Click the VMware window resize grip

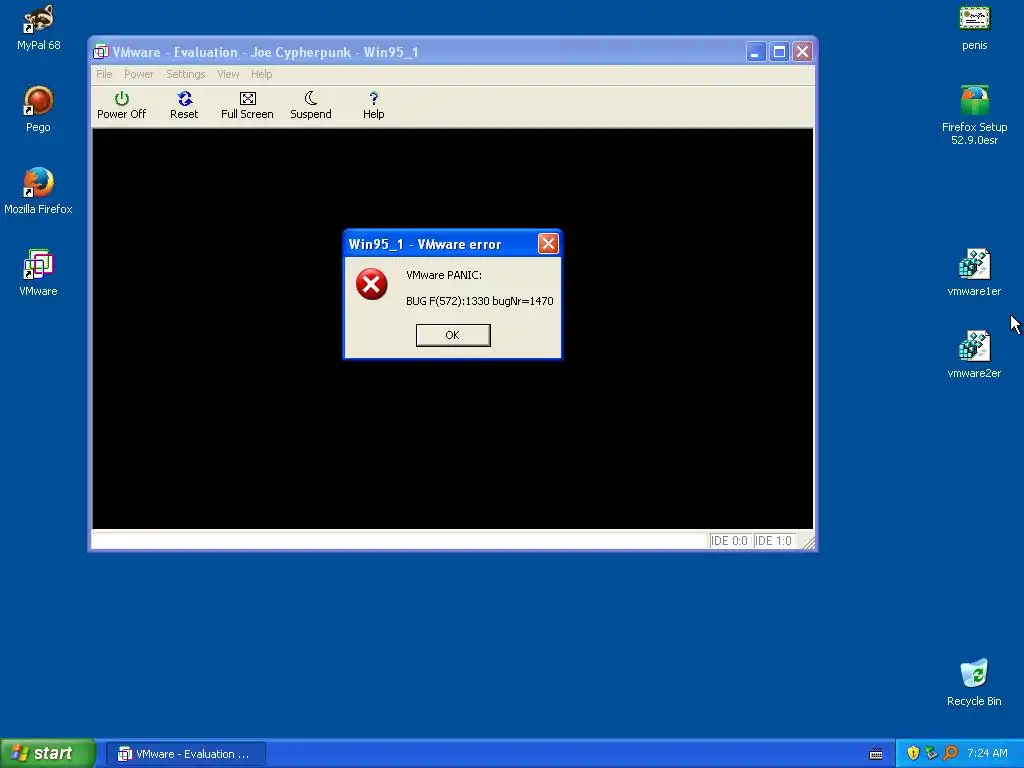coord(808,542)
